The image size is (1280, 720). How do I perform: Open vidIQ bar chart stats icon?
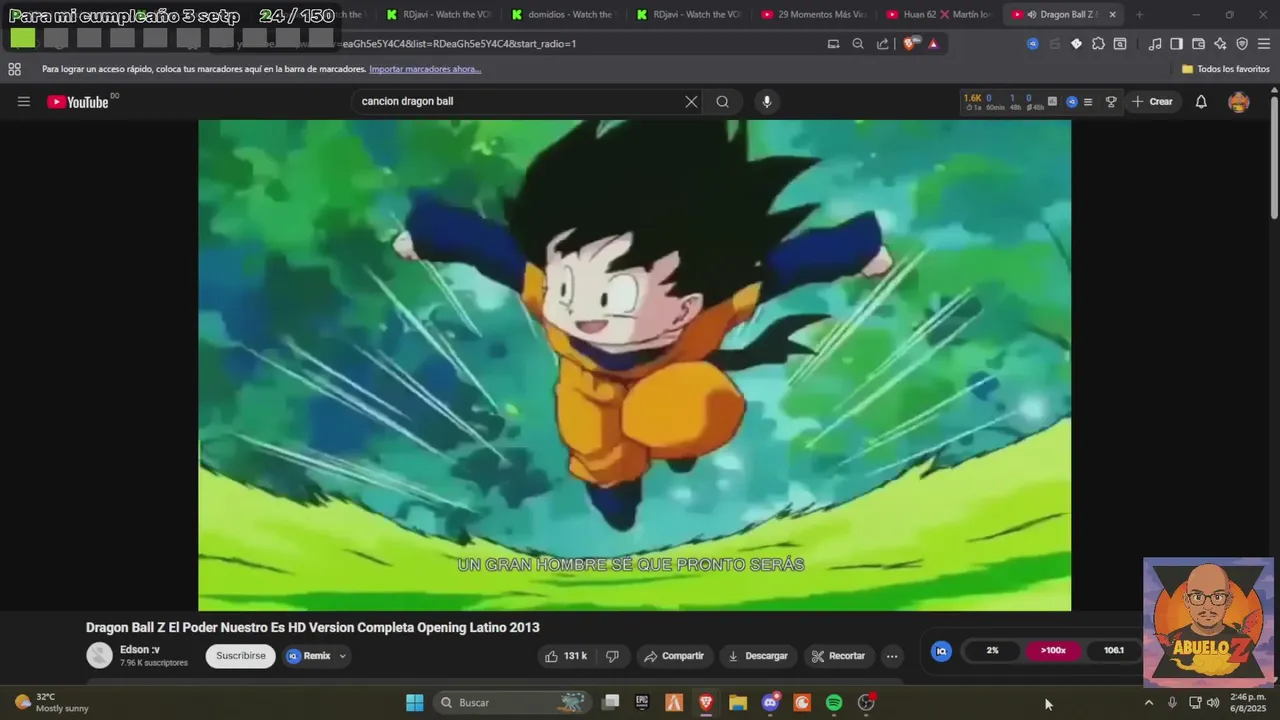[x=1052, y=101]
